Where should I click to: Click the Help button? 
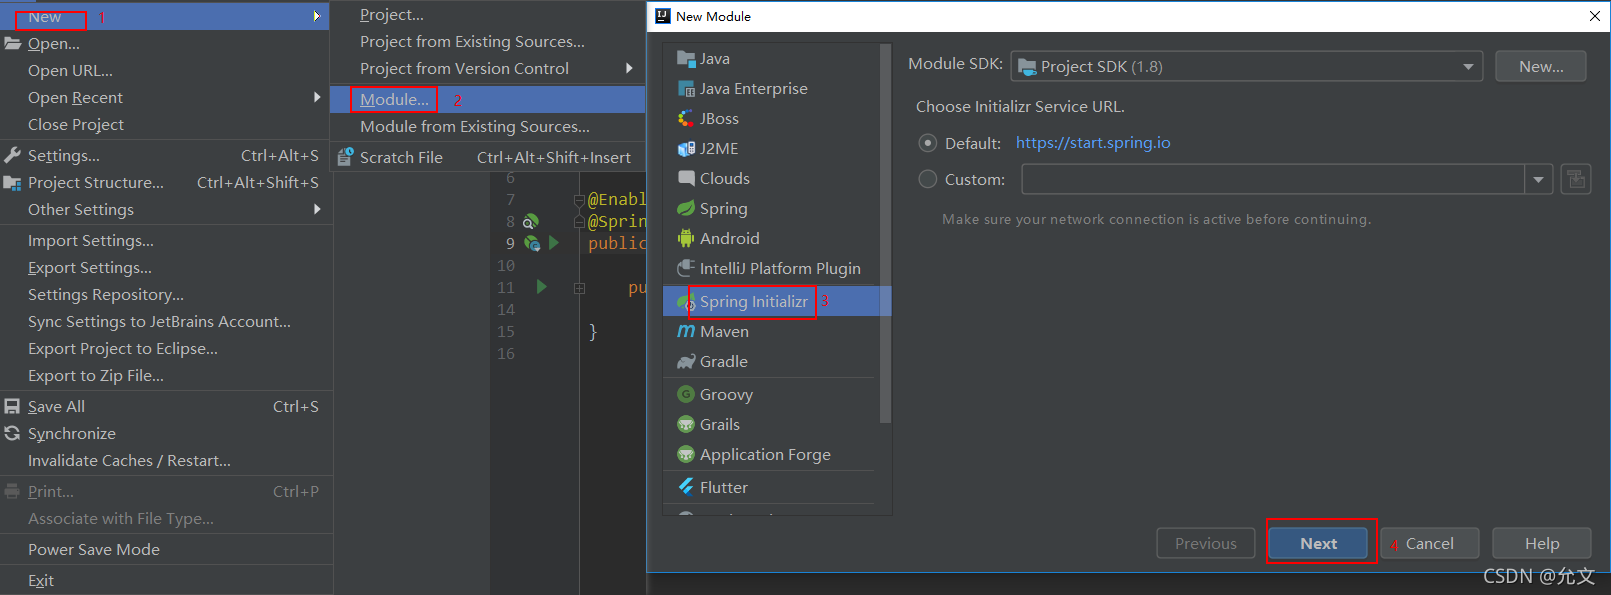pos(1541,543)
